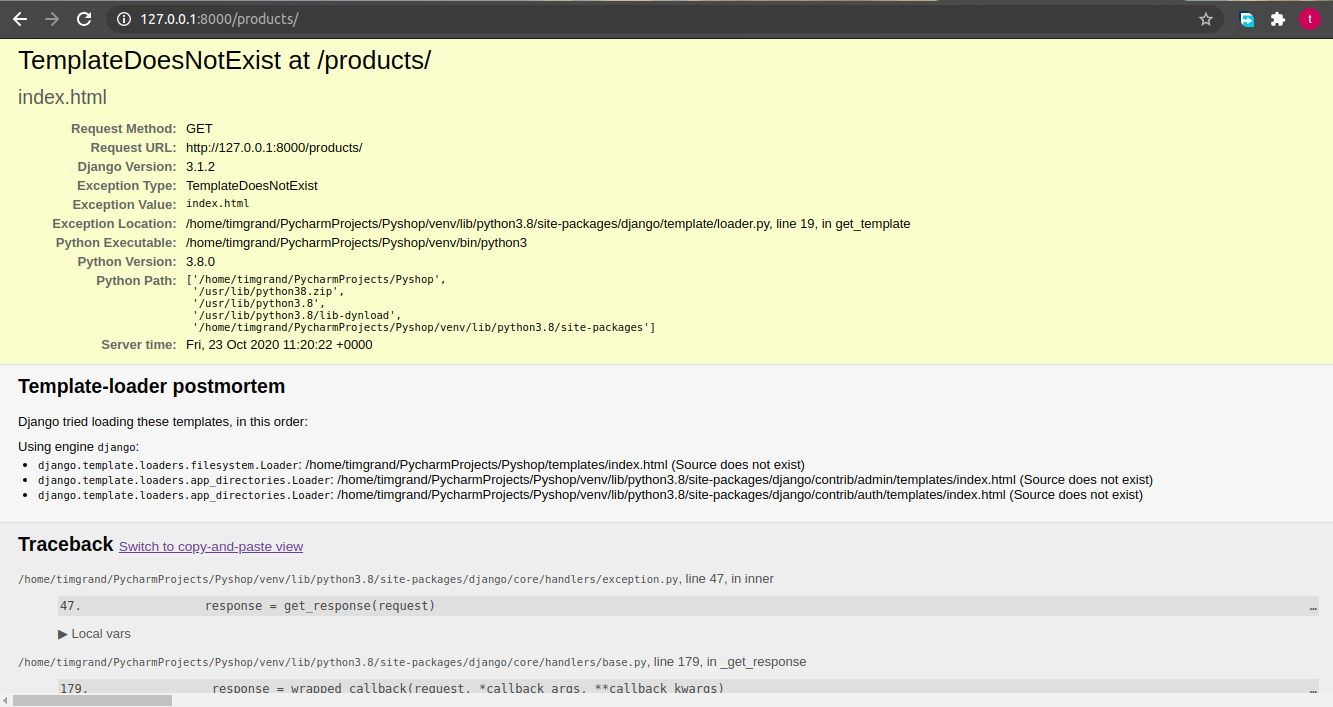Select Python Path entry '/usr/lib/python3.8/lib-dynload'
The width and height of the screenshot is (1333, 707).
[296, 316]
